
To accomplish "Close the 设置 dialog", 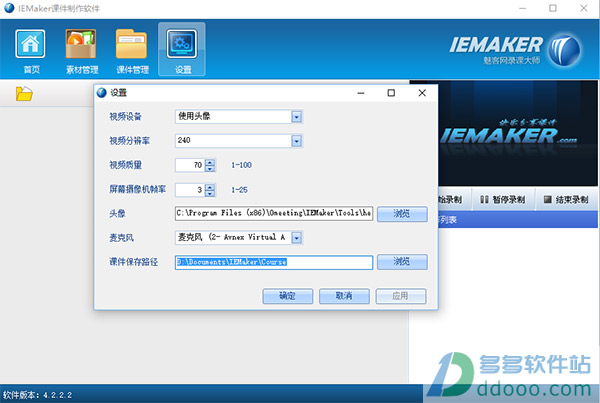I will [x=422, y=93].
